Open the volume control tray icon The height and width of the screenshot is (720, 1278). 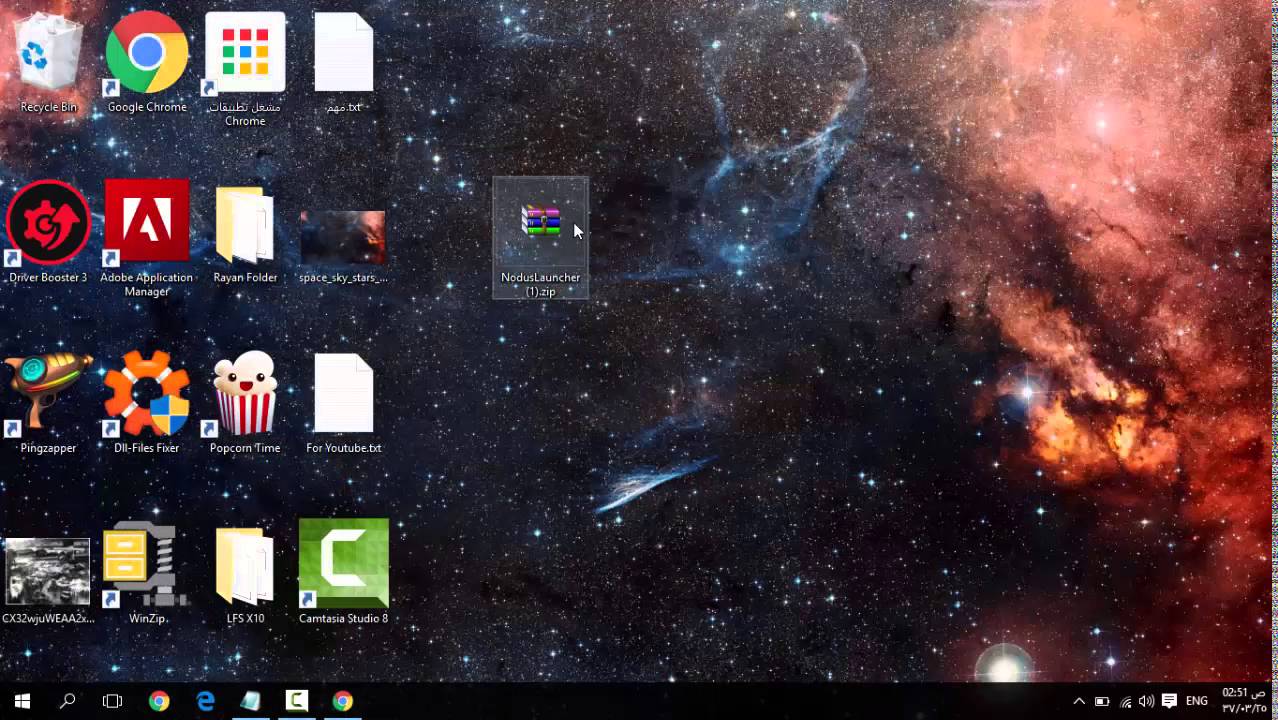[1146, 701]
